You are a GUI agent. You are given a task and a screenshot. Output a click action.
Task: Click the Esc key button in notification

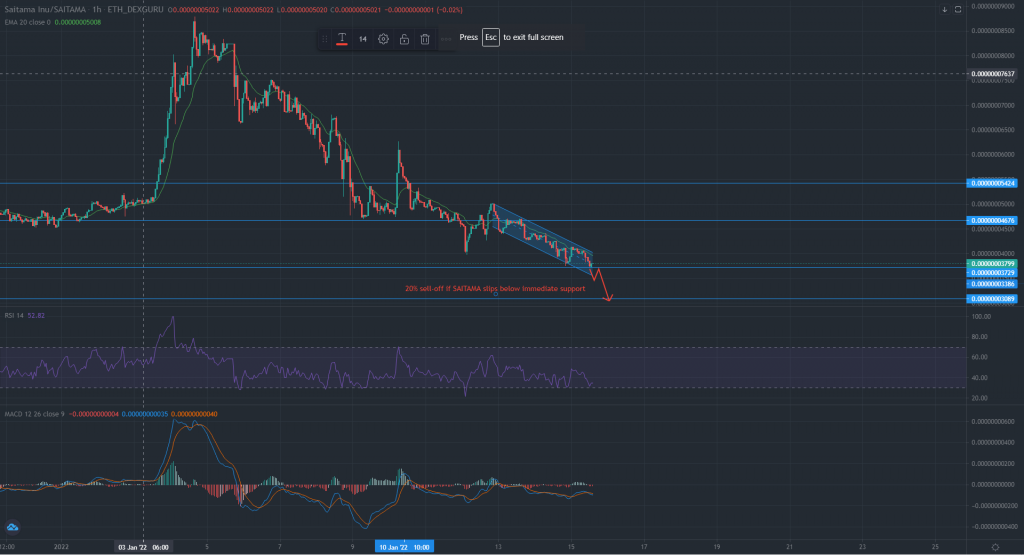click(490, 37)
